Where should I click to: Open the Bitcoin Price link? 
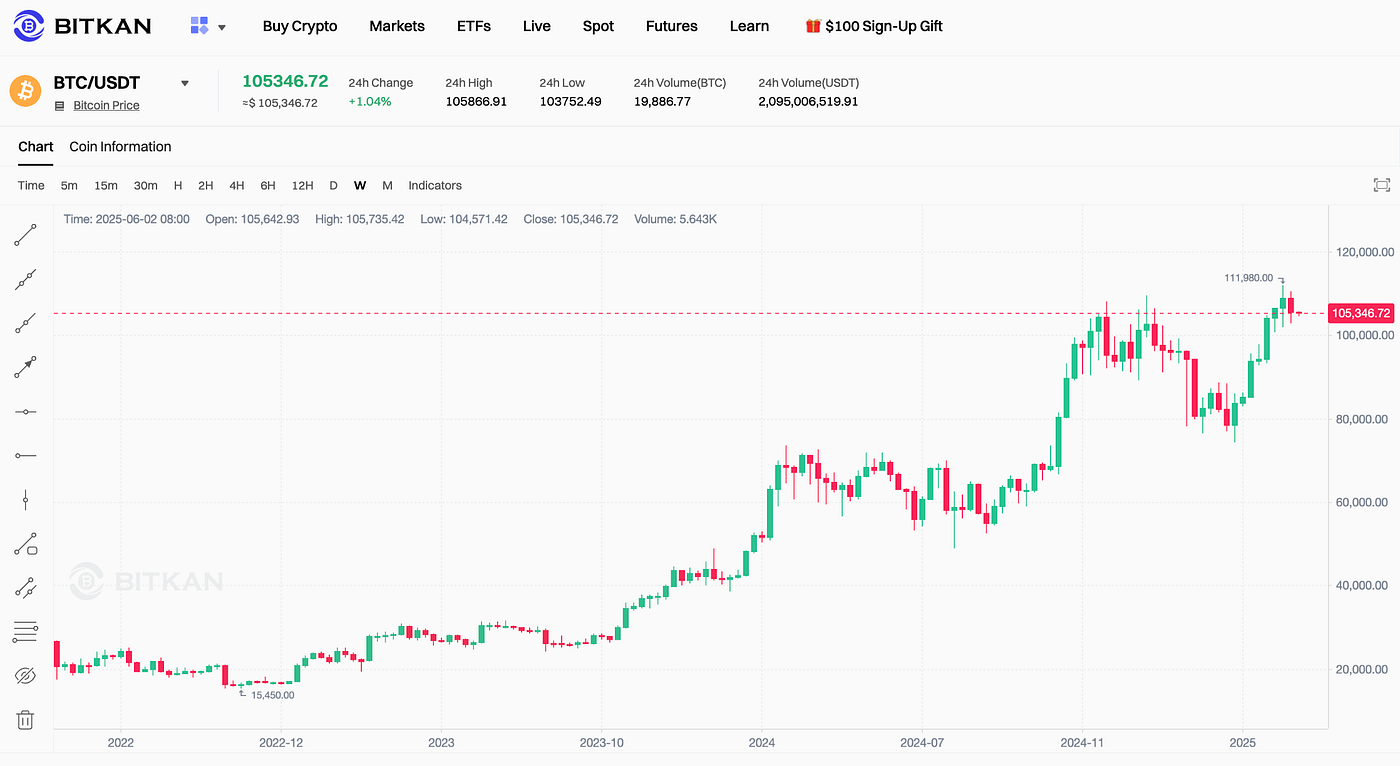(106, 105)
